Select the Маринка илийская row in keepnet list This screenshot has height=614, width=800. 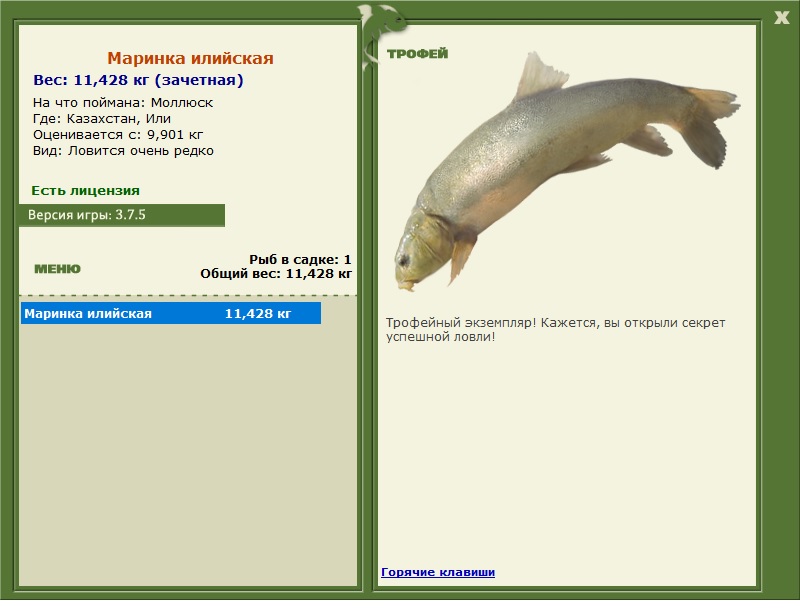tap(171, 313)
